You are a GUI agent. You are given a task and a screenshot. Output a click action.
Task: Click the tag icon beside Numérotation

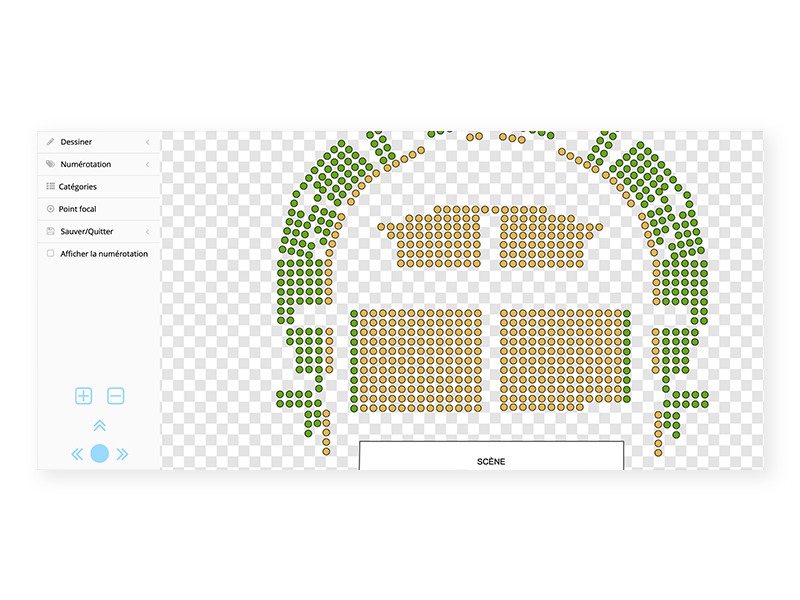tap(50, 164)
